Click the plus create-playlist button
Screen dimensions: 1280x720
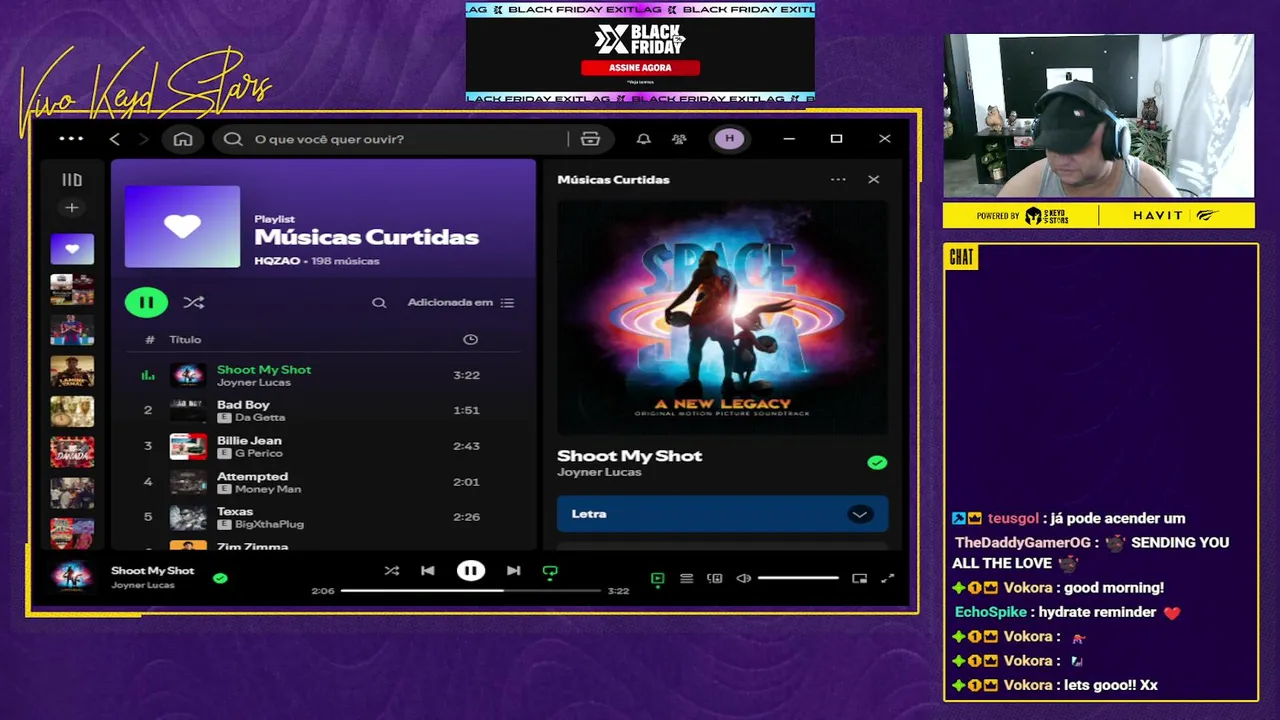click(72, 208)
